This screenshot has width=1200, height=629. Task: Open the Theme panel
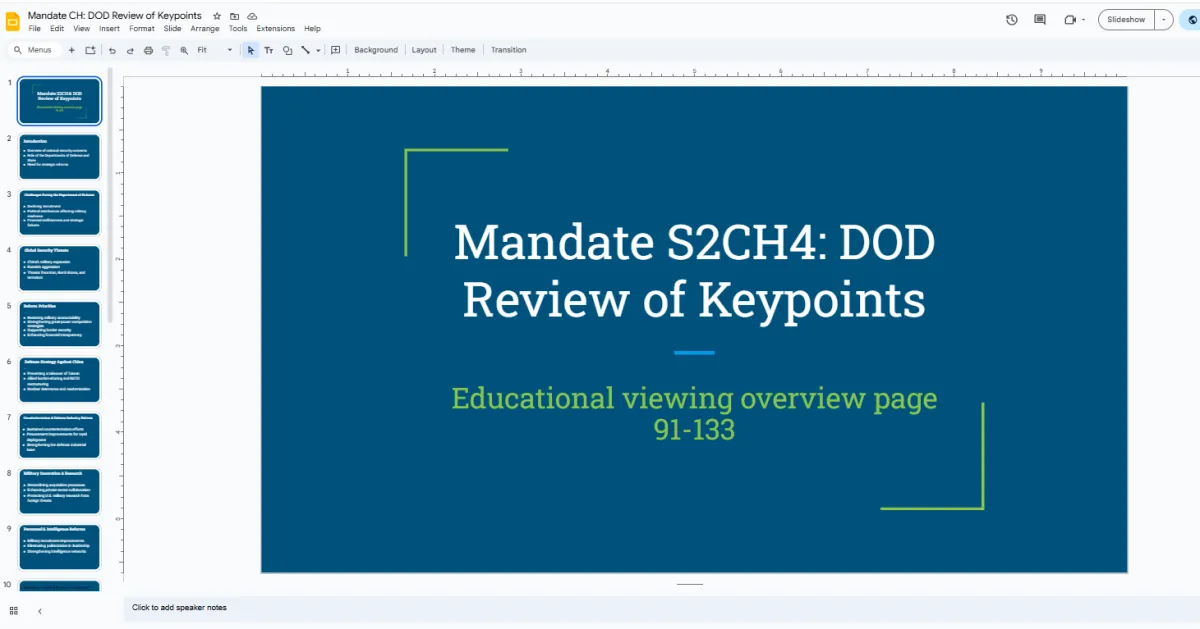click(x=463, y=50)
